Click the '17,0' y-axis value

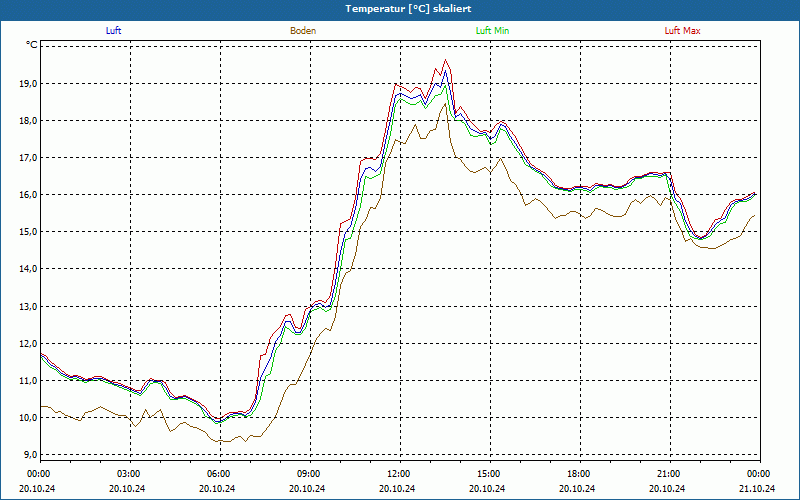(29, 158)
